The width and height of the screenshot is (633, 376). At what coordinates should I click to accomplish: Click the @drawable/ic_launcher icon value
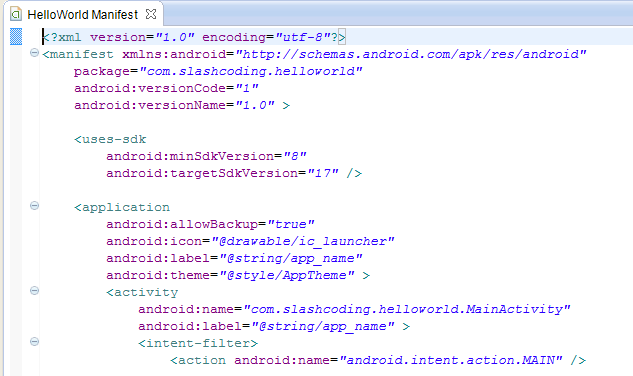[303, 242]
